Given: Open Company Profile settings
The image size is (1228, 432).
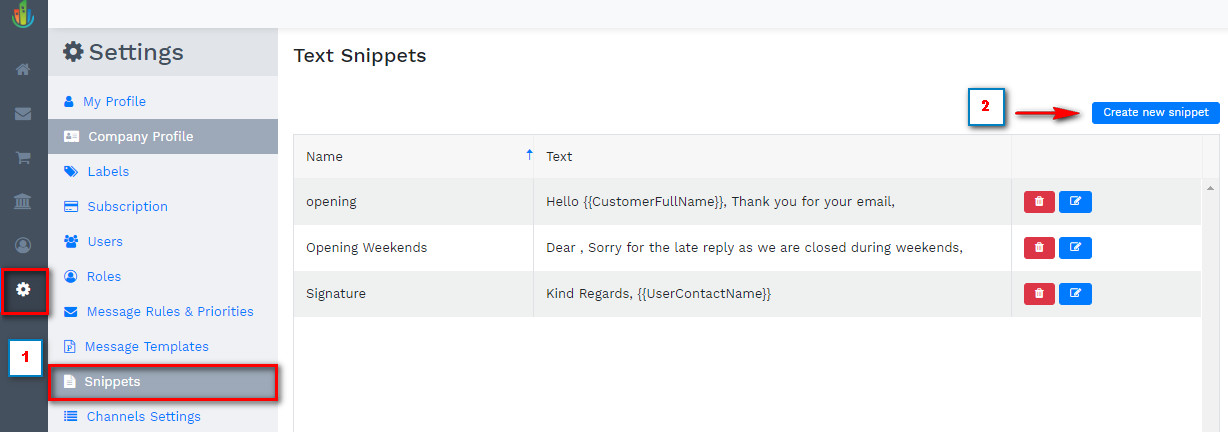Looking at the screenshot, I should coord(140,137).
